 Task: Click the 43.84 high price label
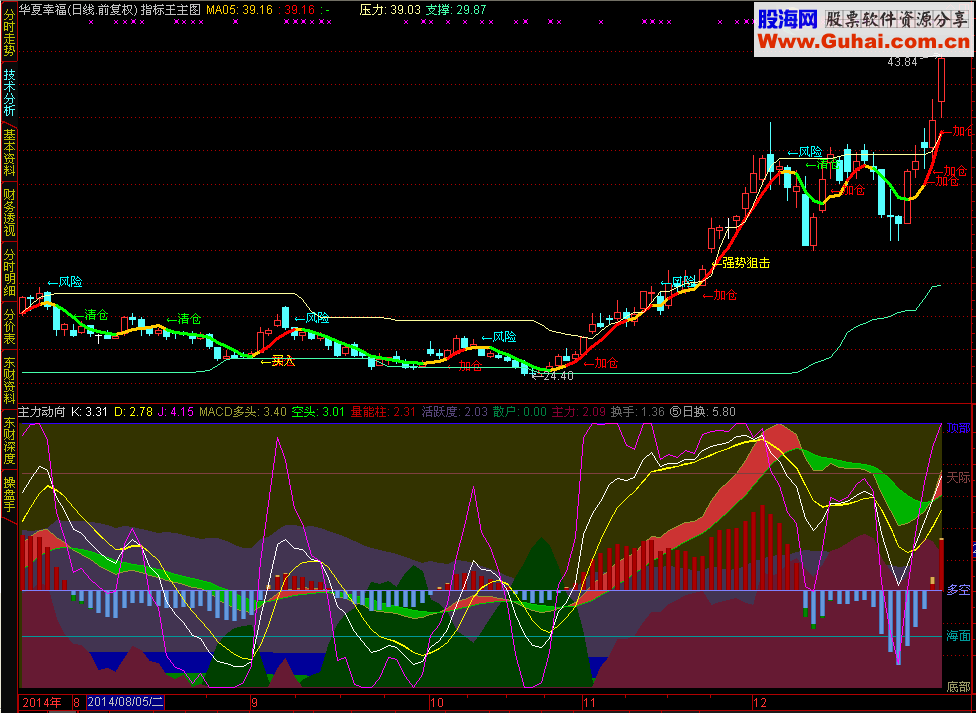pos(902,62)
